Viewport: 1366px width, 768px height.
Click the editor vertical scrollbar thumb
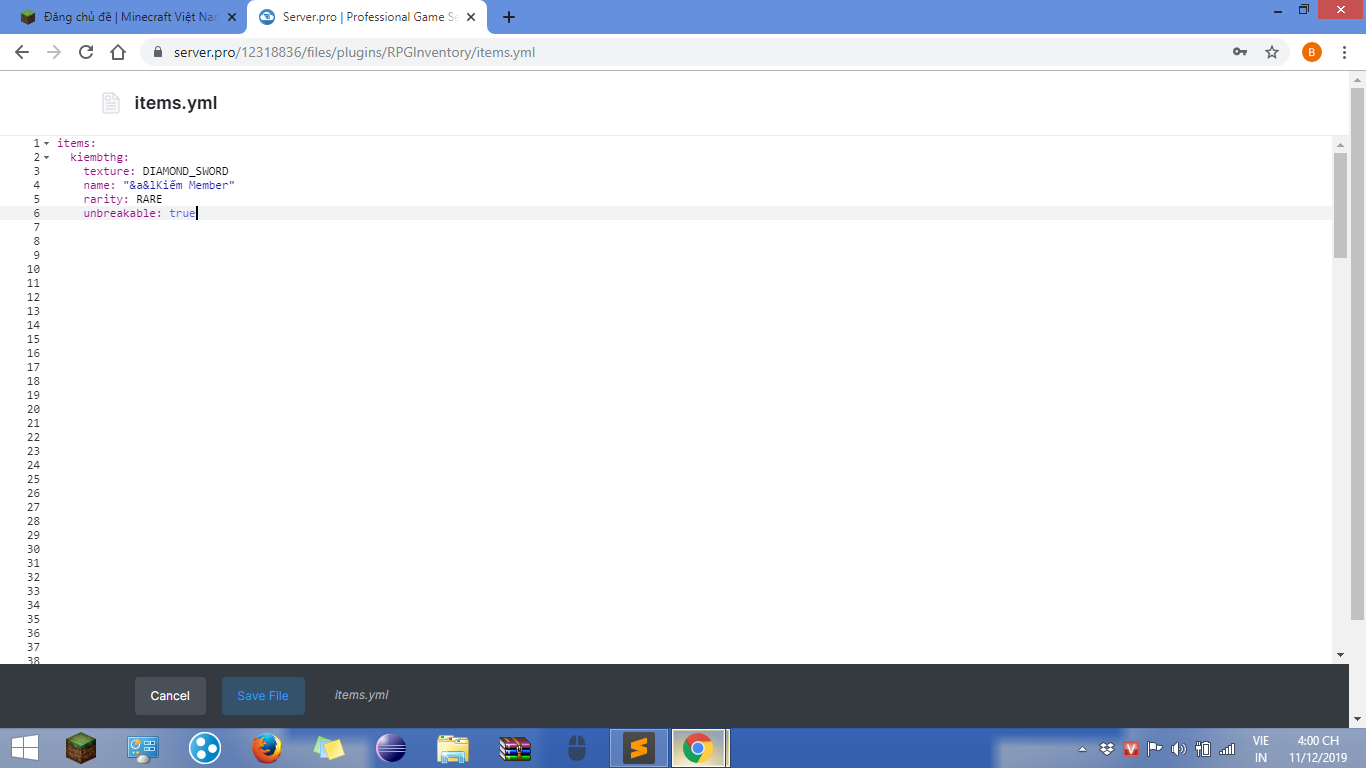point(1340,205)
